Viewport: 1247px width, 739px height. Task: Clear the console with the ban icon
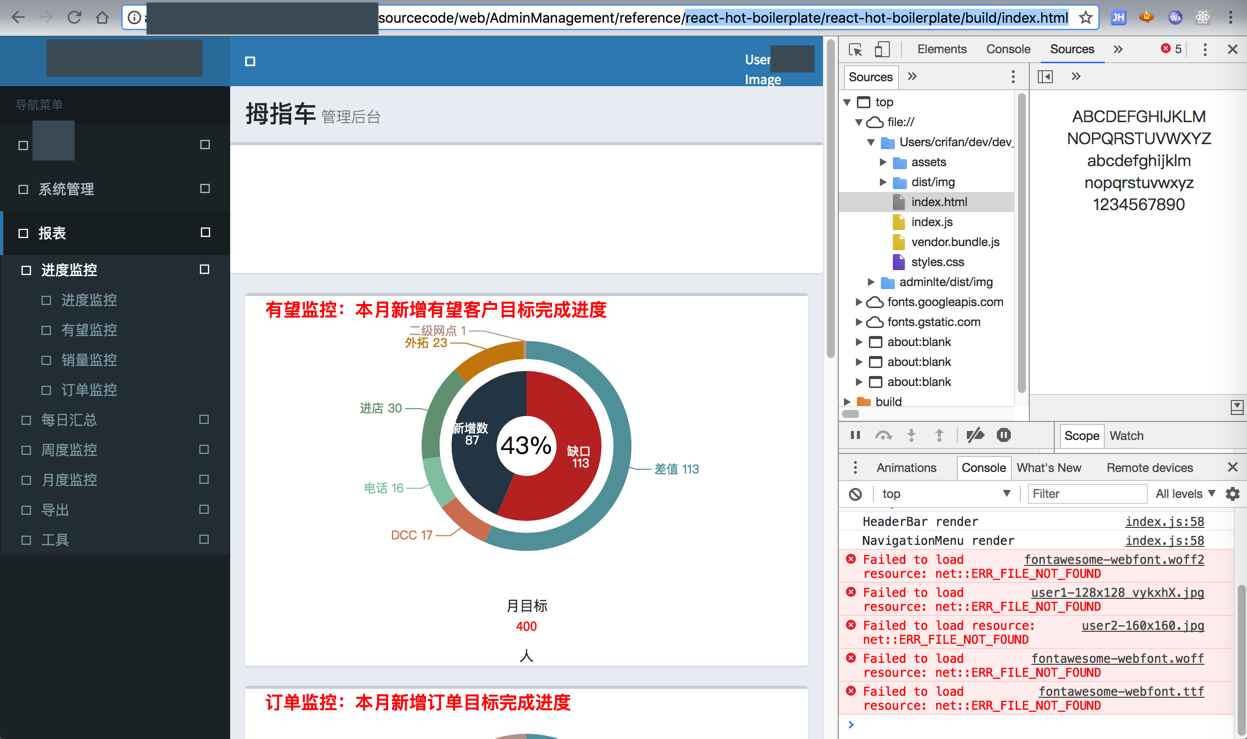855,494
